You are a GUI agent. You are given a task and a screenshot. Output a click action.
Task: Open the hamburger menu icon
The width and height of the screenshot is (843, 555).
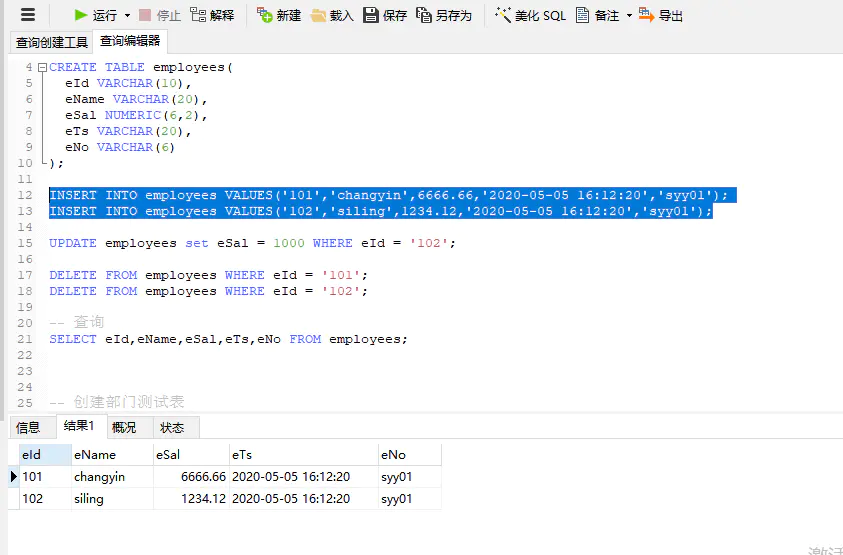(x=28, y=15)
